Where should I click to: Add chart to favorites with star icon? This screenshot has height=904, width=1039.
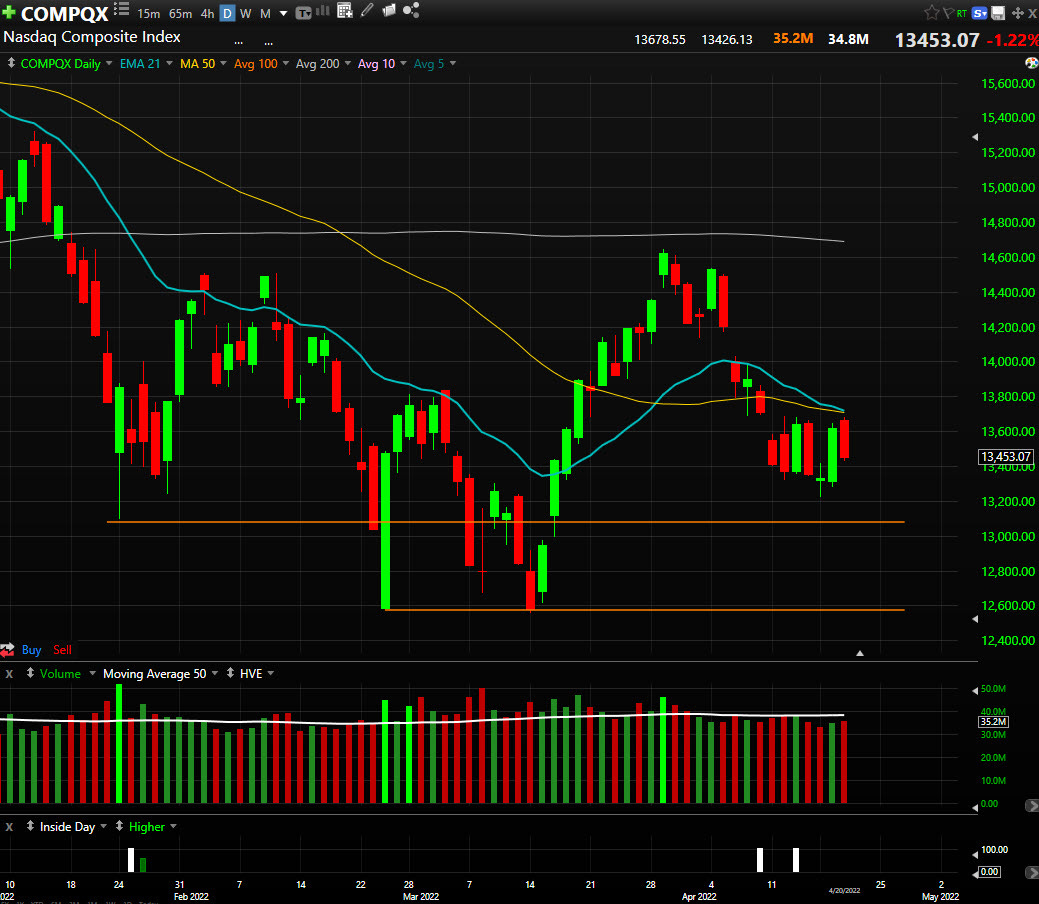(931, 13)
